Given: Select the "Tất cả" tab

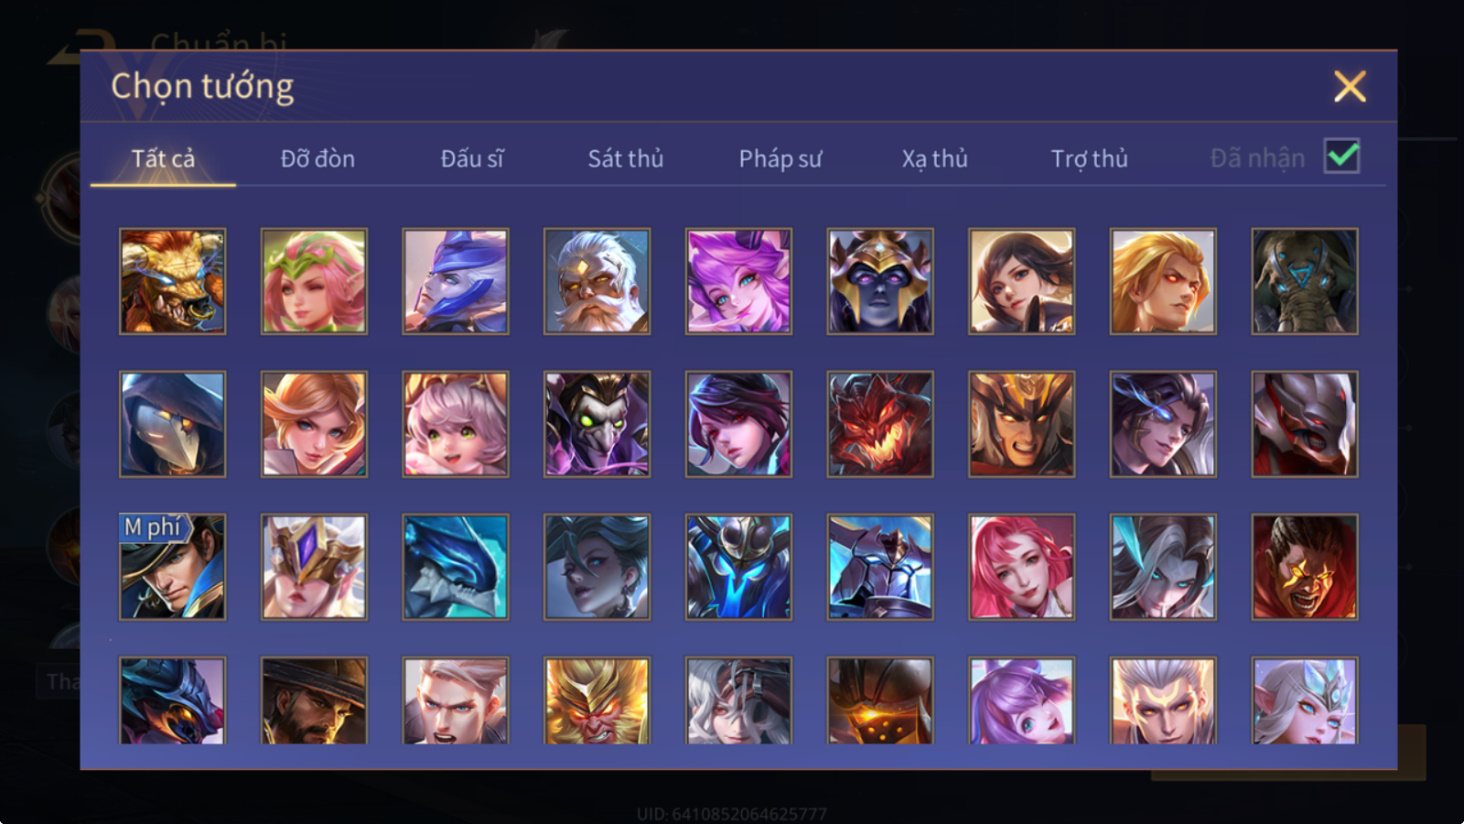Looking at the screenshot, I should click(x=163, y=158).
